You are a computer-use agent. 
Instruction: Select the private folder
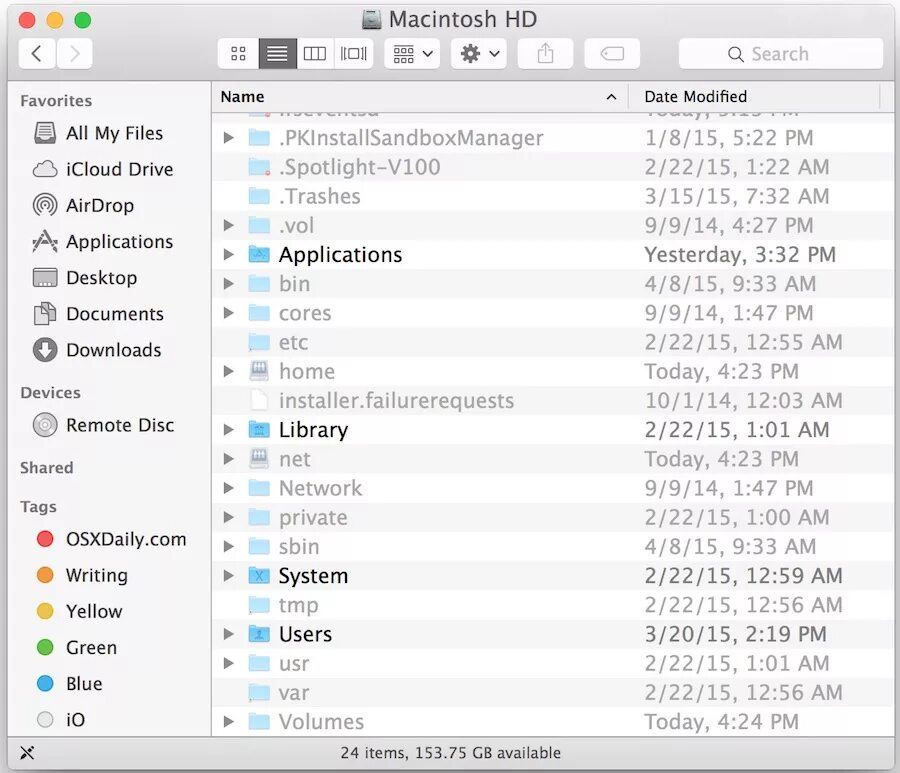(552, 518)
